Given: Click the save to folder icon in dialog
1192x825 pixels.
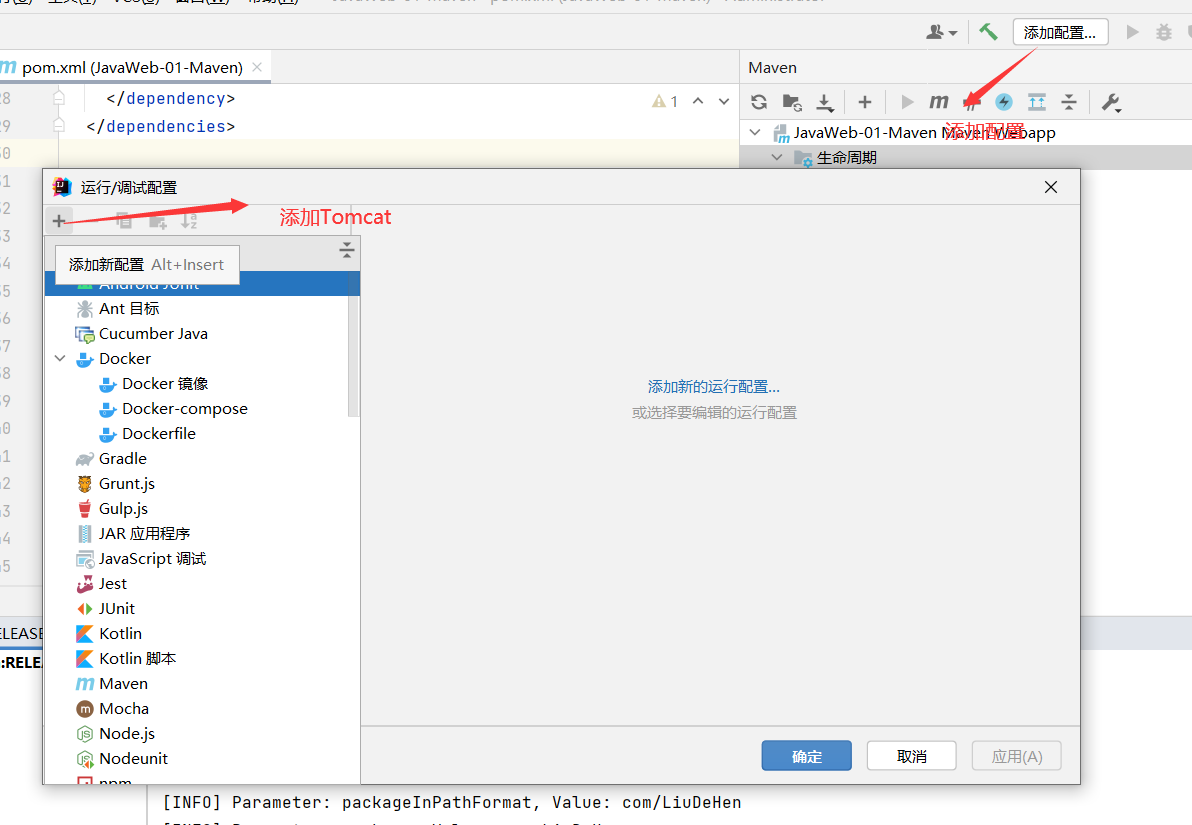Looking at the screenshot, I should [x=157, y=221].
